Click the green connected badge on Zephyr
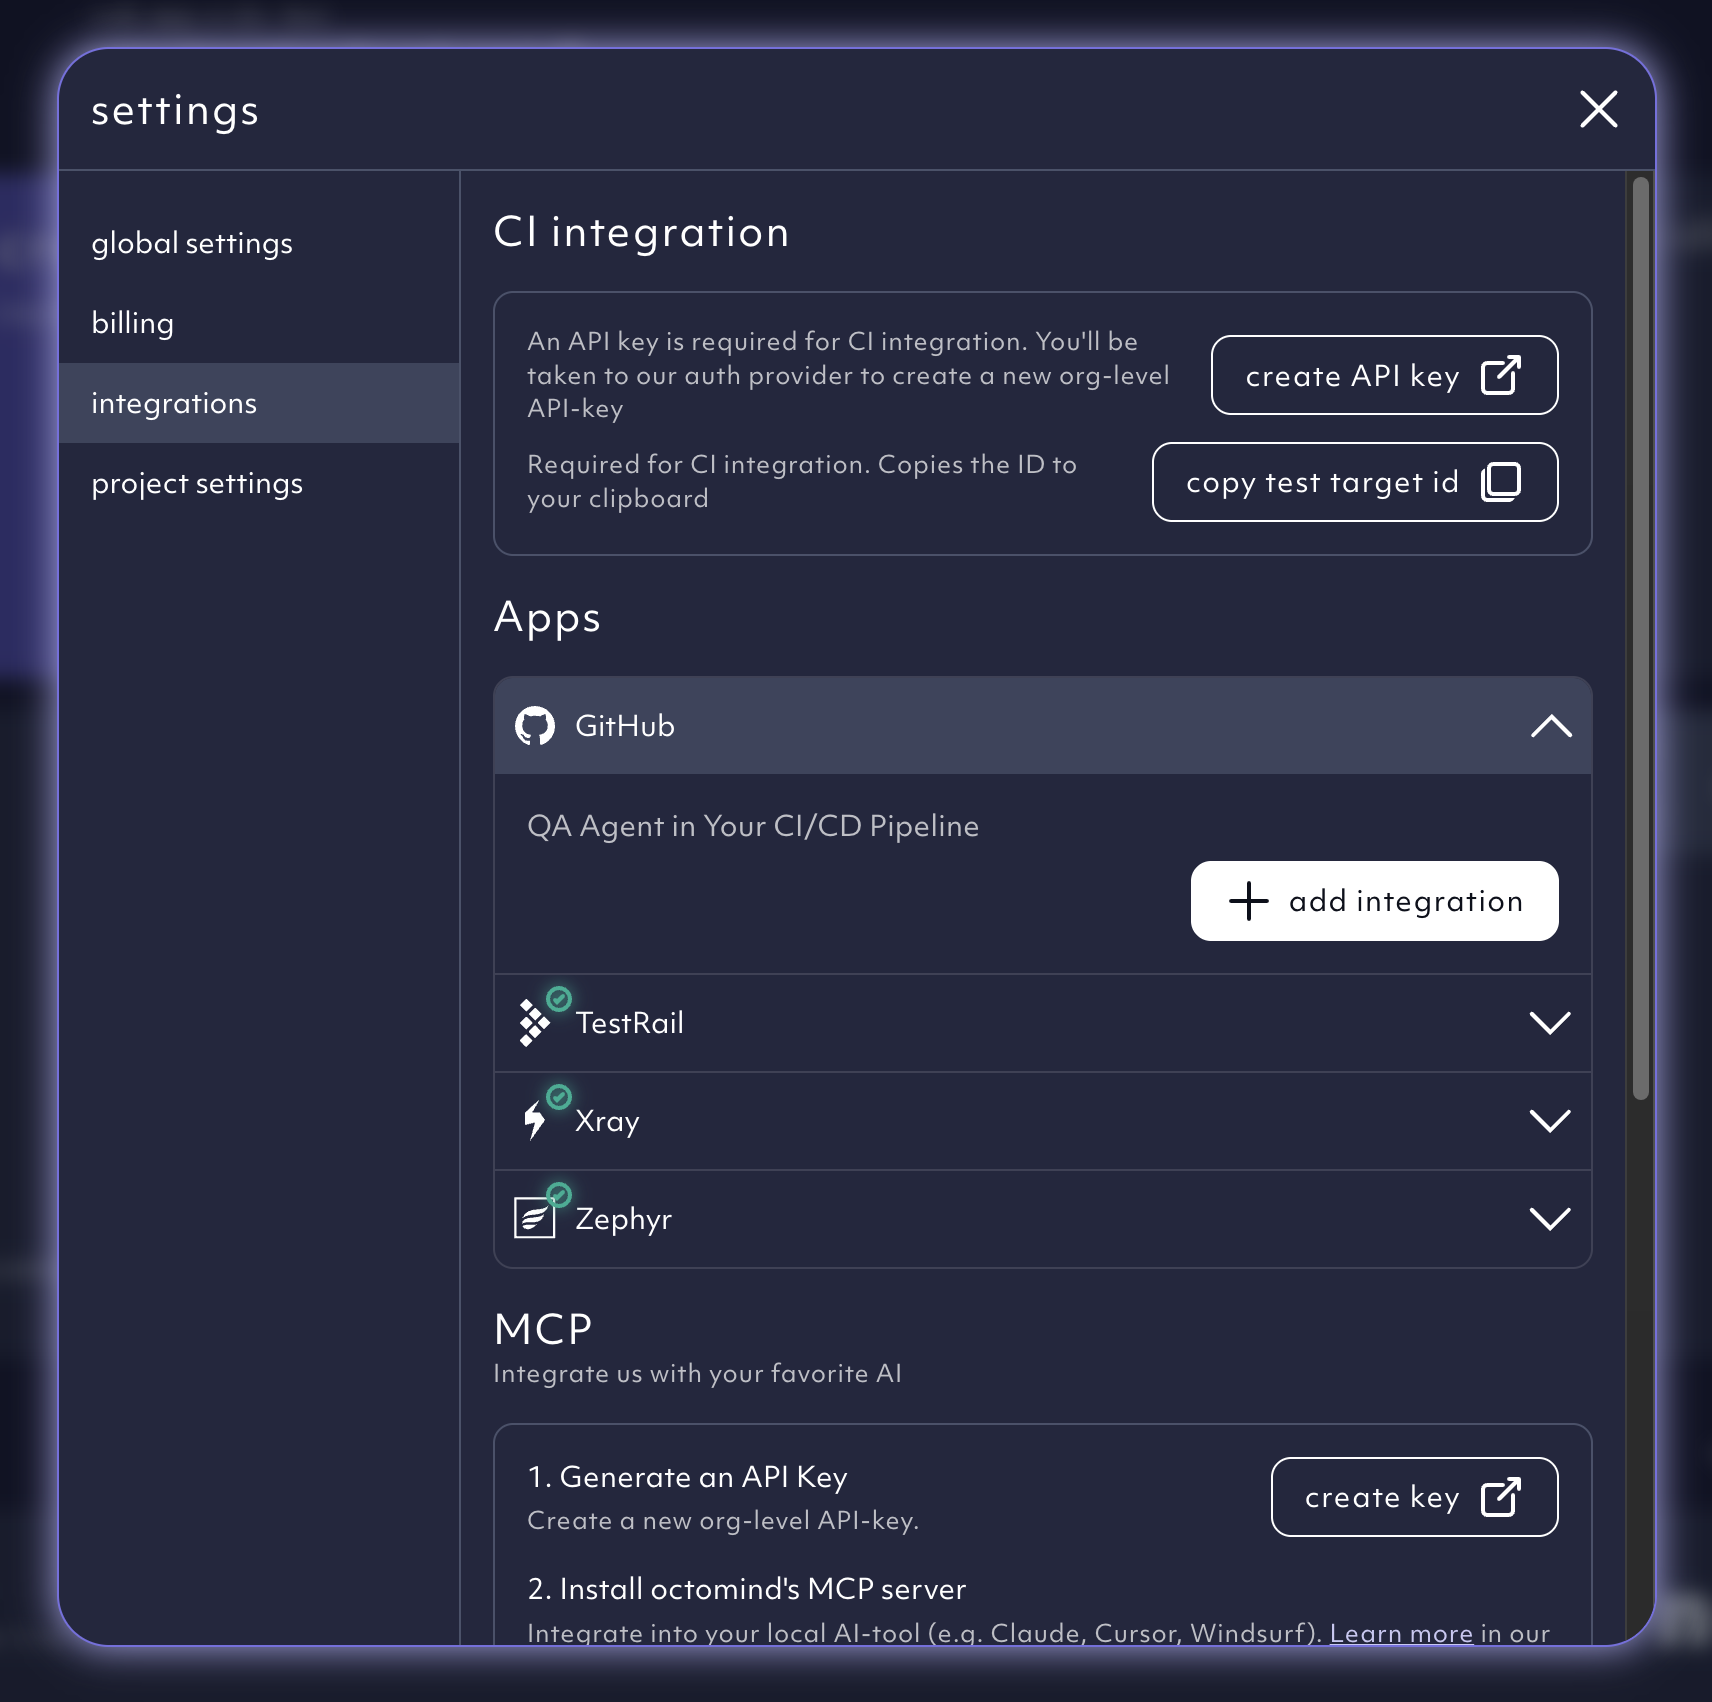1712x1702 pixels. [559, 1194]
